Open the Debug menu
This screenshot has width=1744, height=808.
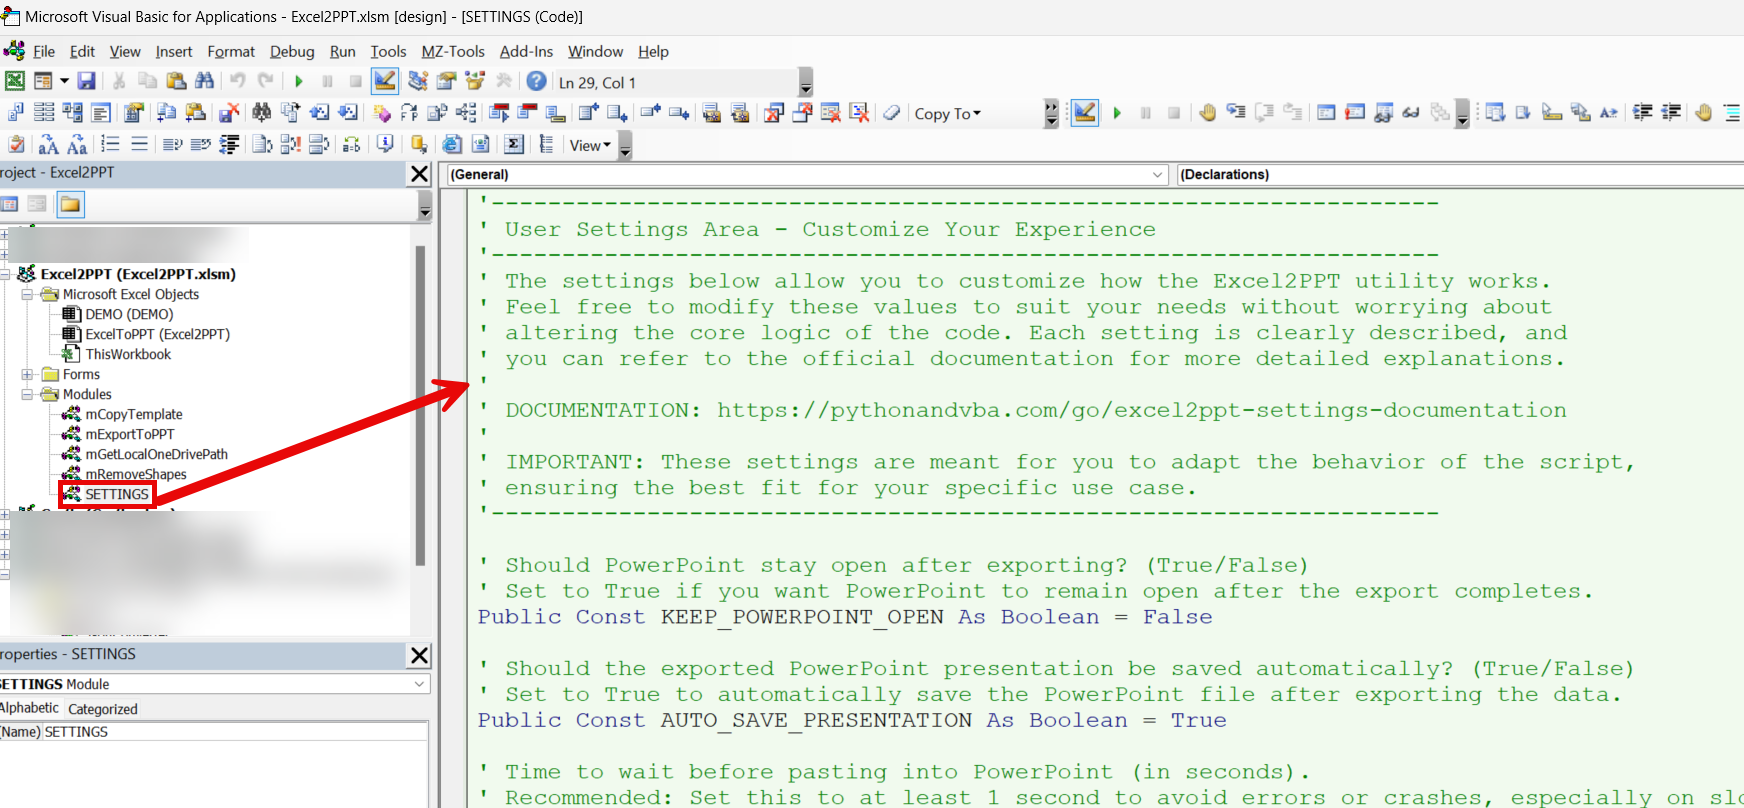[x=292, y=51]
